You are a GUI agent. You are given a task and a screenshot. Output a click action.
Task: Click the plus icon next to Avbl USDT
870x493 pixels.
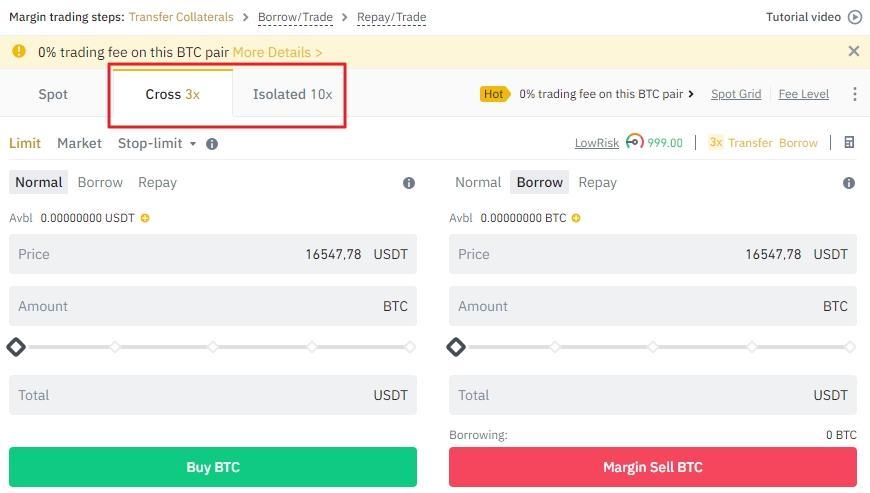point(145,218)
